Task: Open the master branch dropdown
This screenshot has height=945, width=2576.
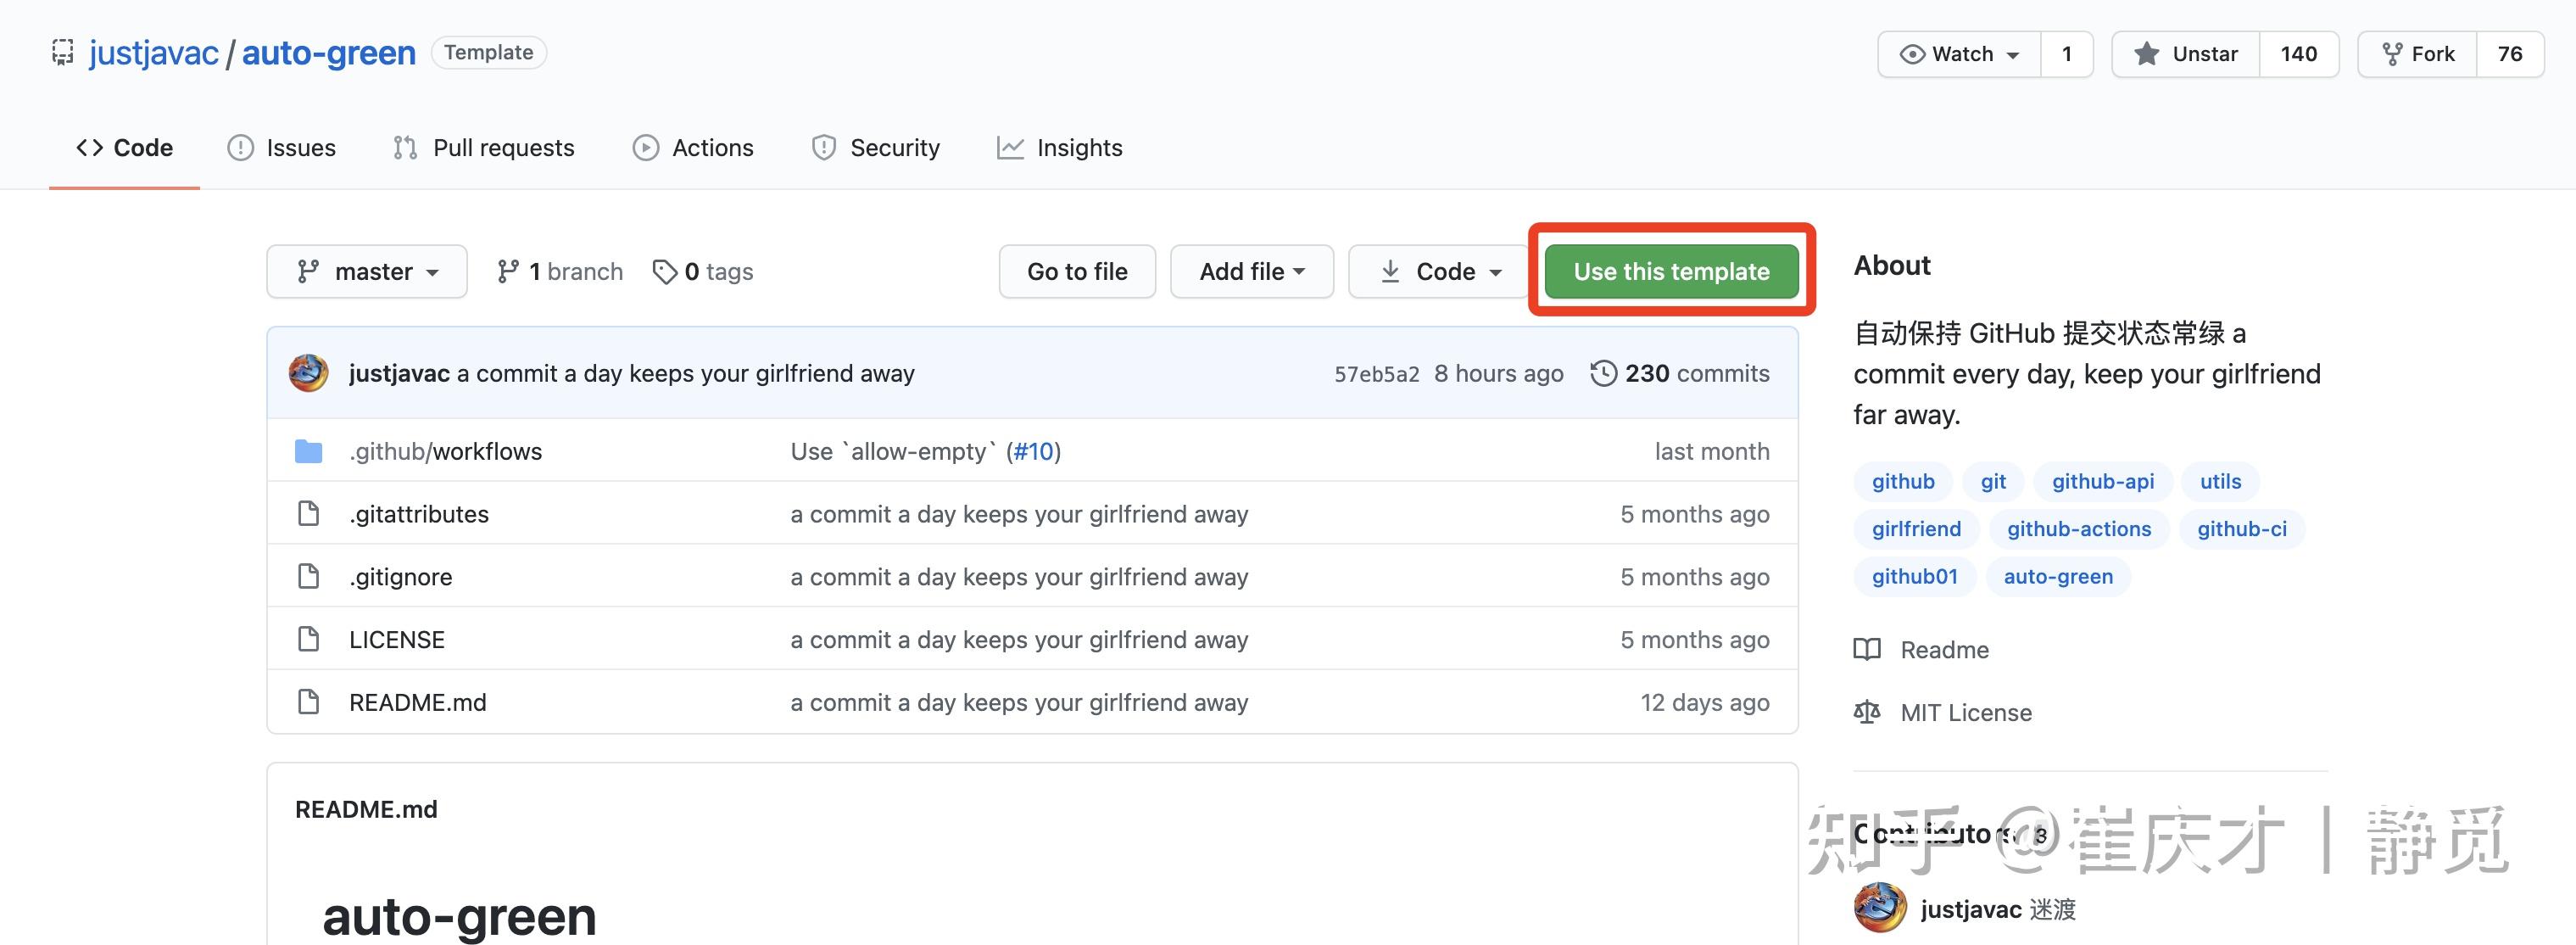Action: [366, 270]
